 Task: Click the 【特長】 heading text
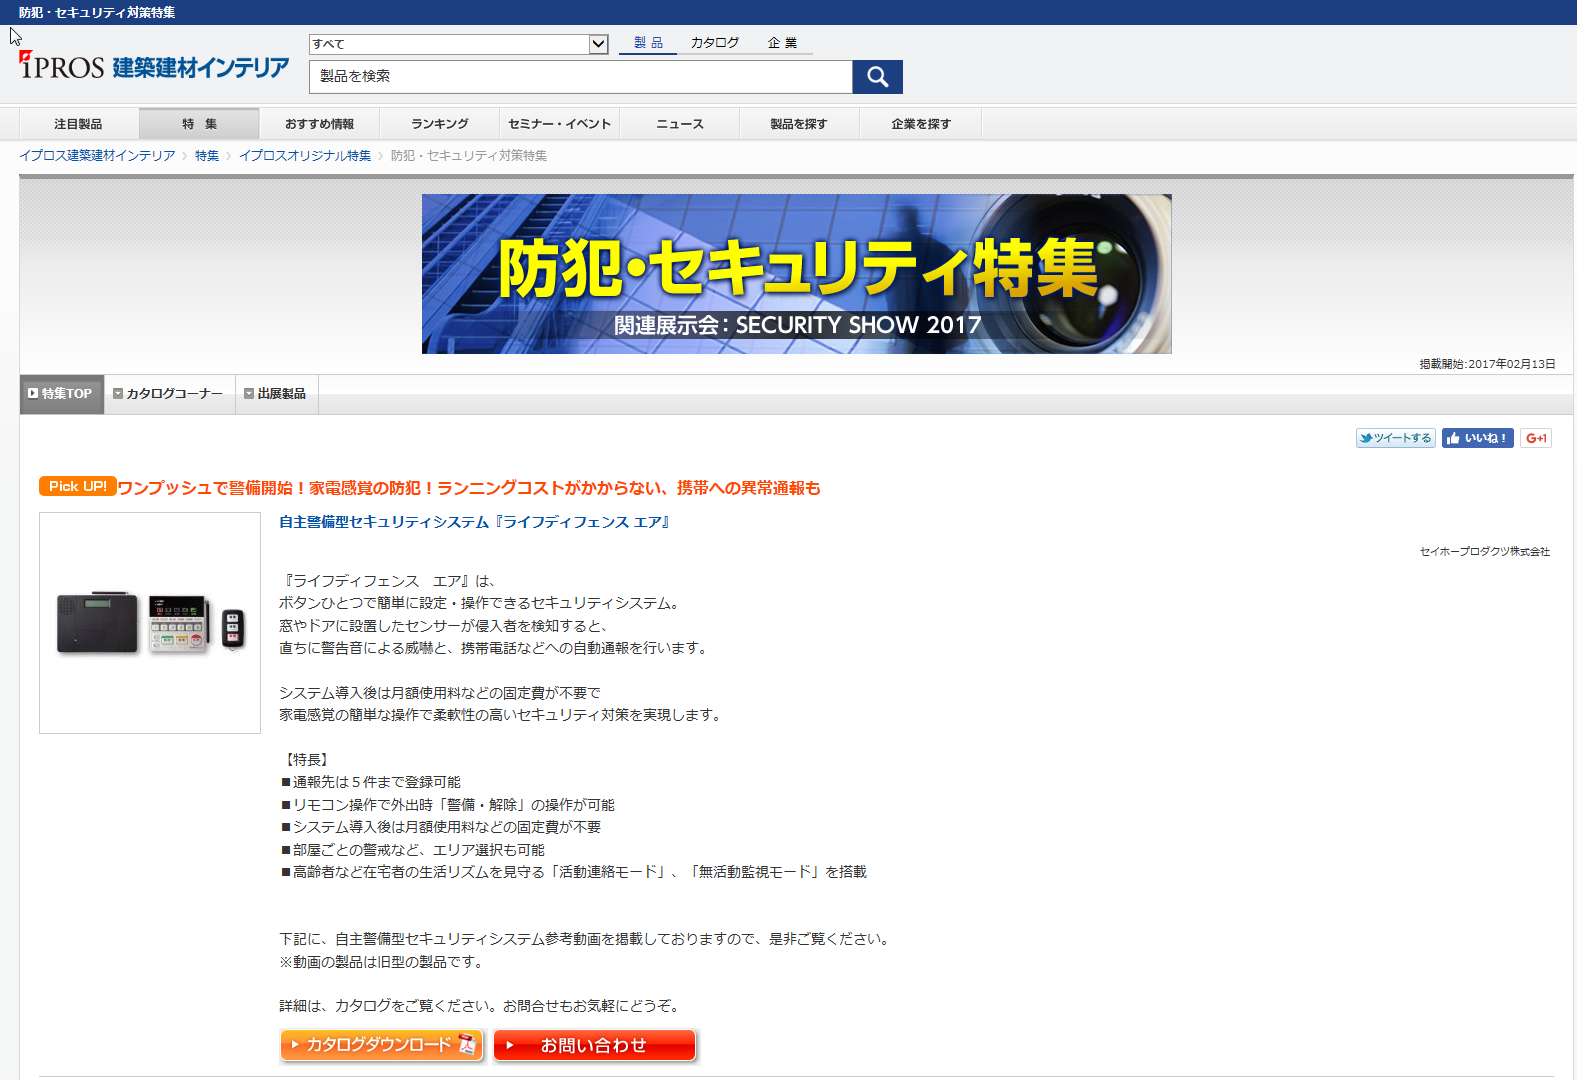click(x=306, y=760)
